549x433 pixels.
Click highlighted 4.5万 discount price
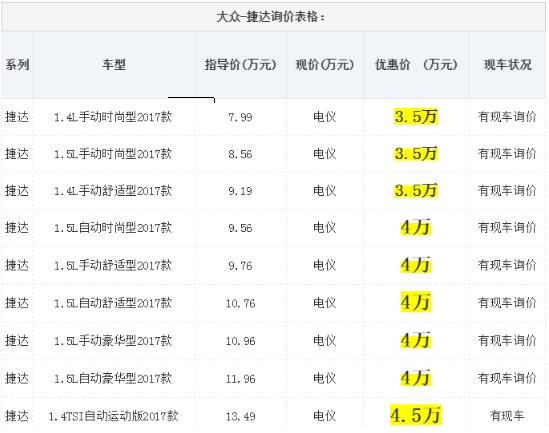coord(416,415)
